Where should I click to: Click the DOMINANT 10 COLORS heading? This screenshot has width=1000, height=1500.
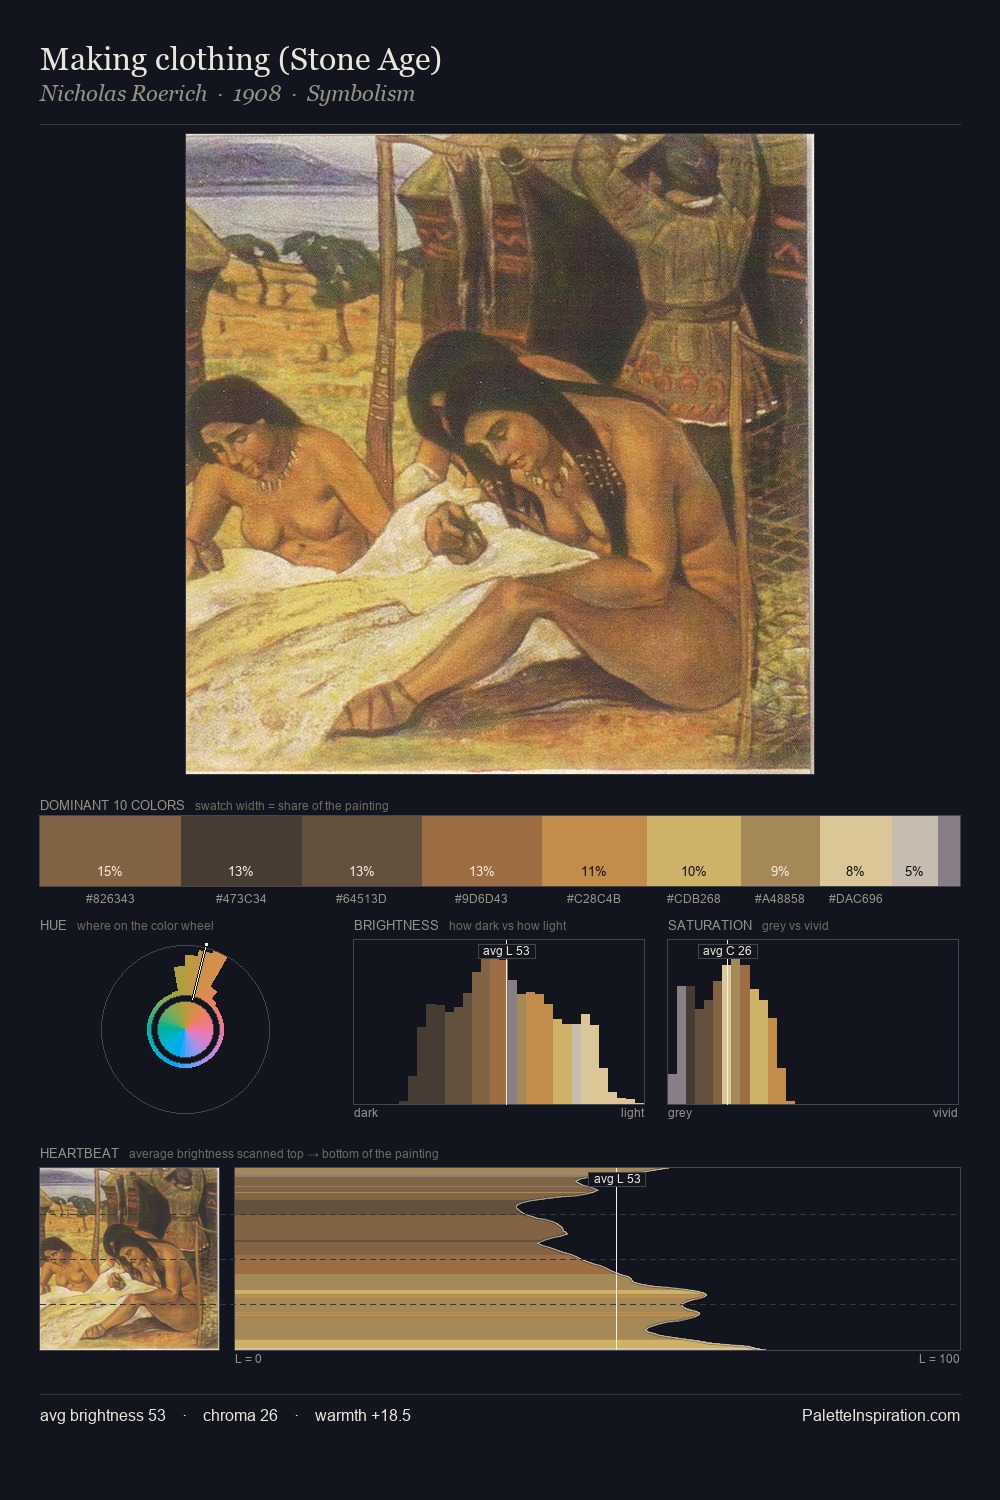click(x=112, y=805)
